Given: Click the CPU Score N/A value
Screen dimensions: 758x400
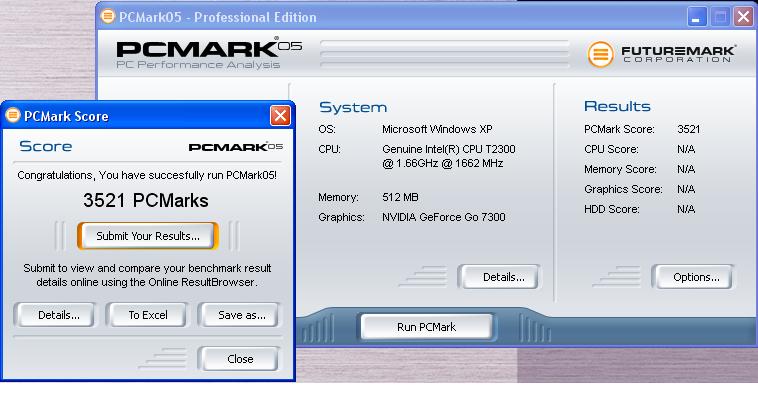Looking at the screenshot, I should pos(686,149).
